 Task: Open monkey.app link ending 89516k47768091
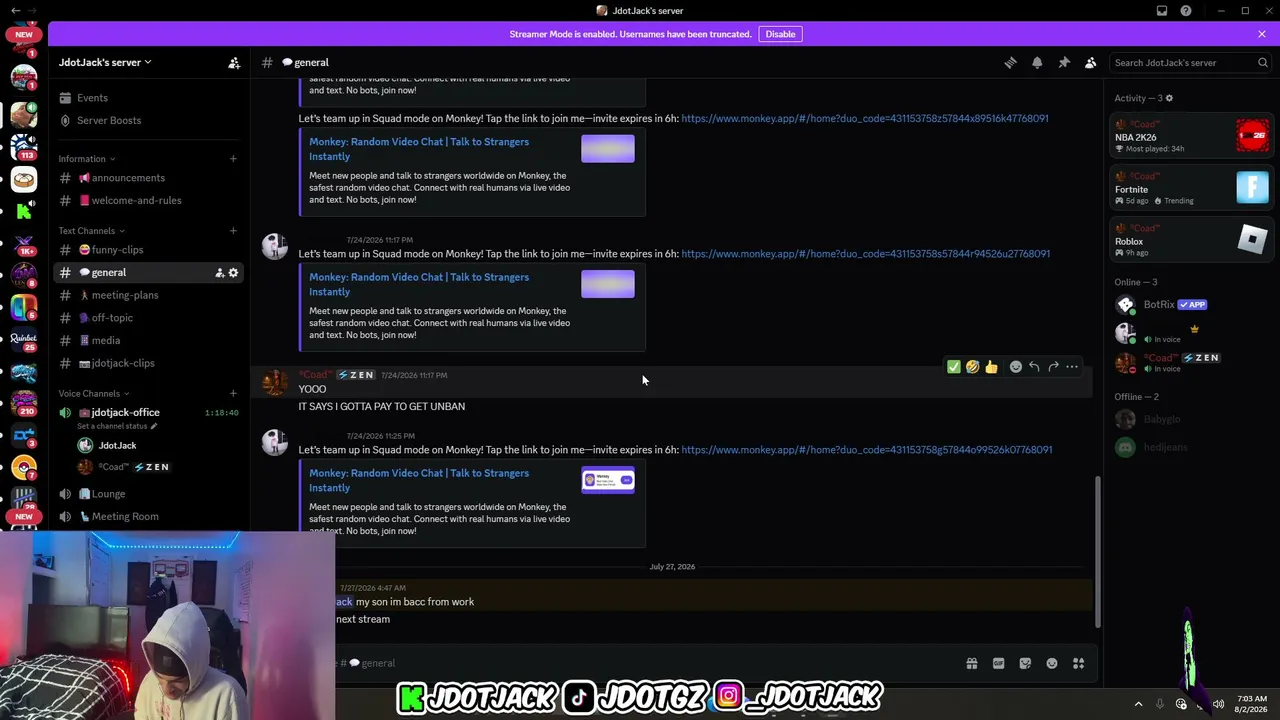pos(865,118)
